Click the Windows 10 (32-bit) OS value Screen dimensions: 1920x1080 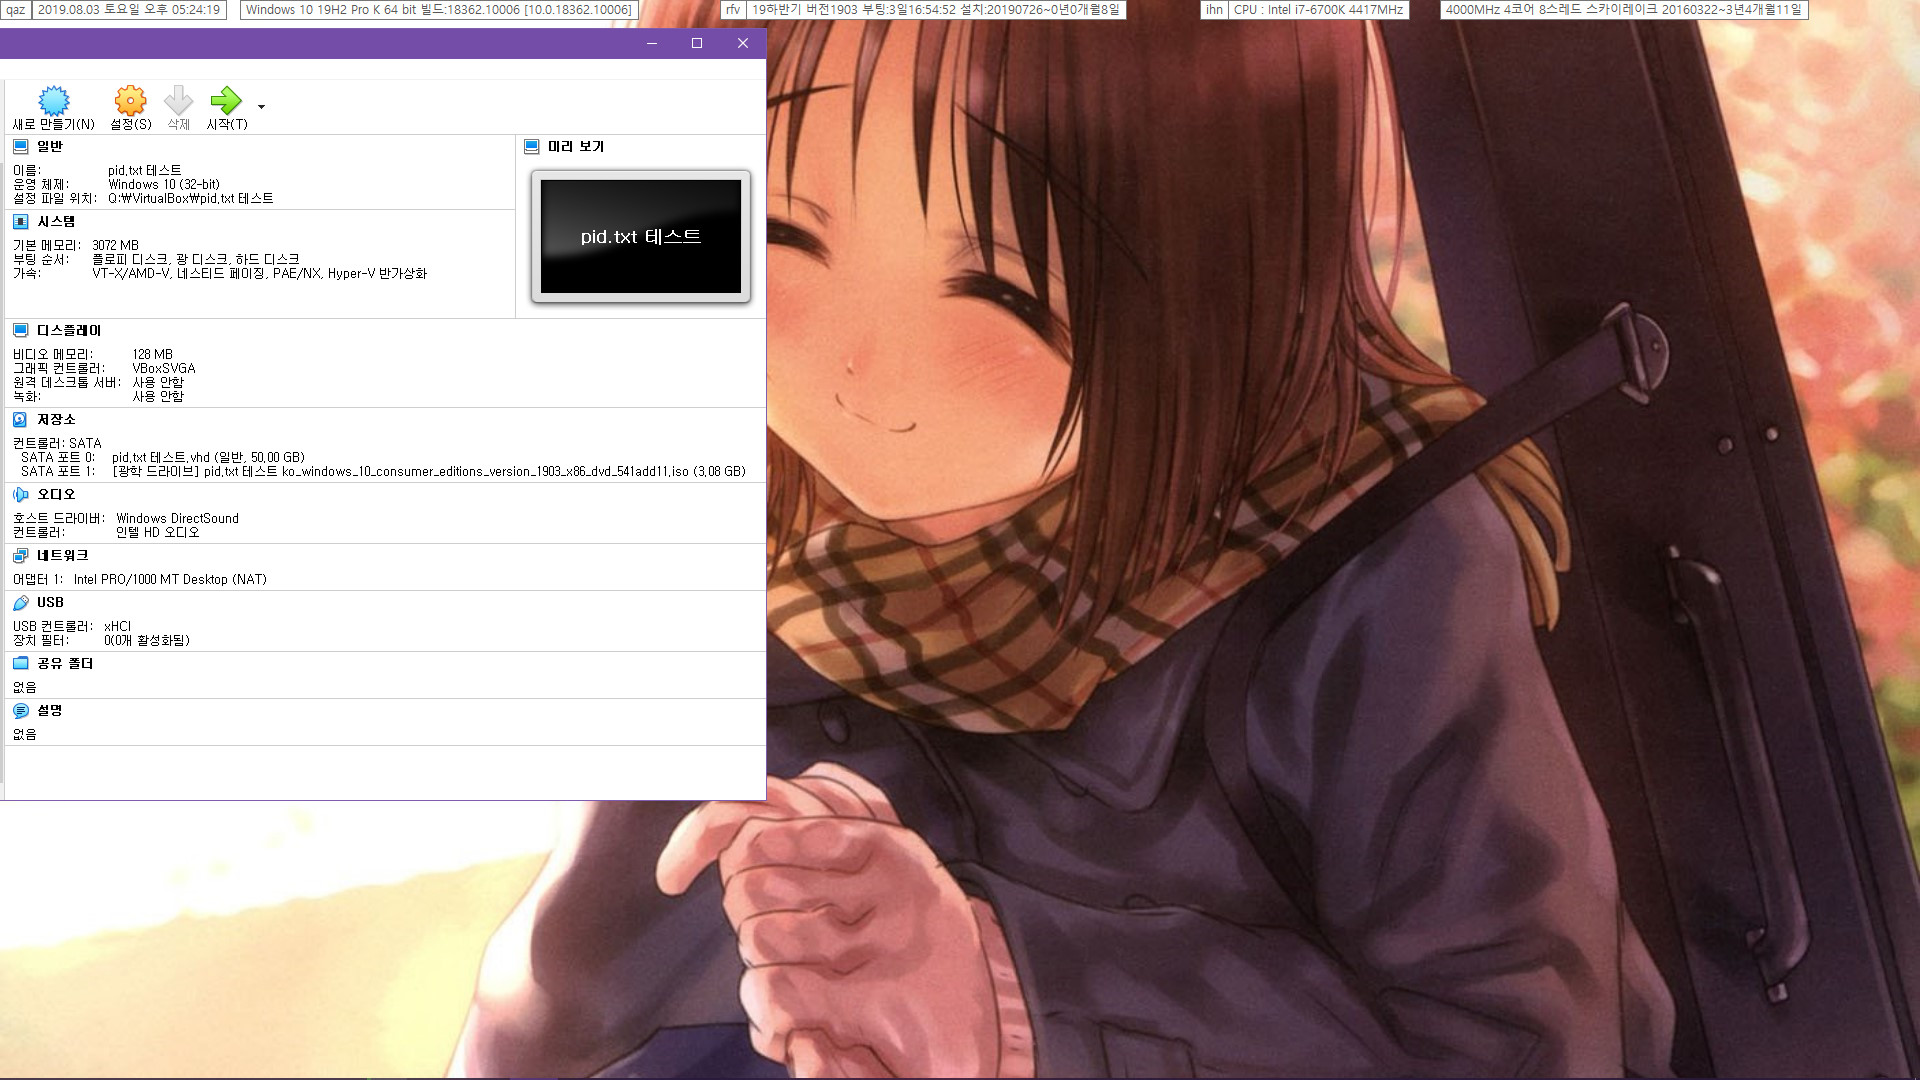pyautogui.click(x=164, y=185)
